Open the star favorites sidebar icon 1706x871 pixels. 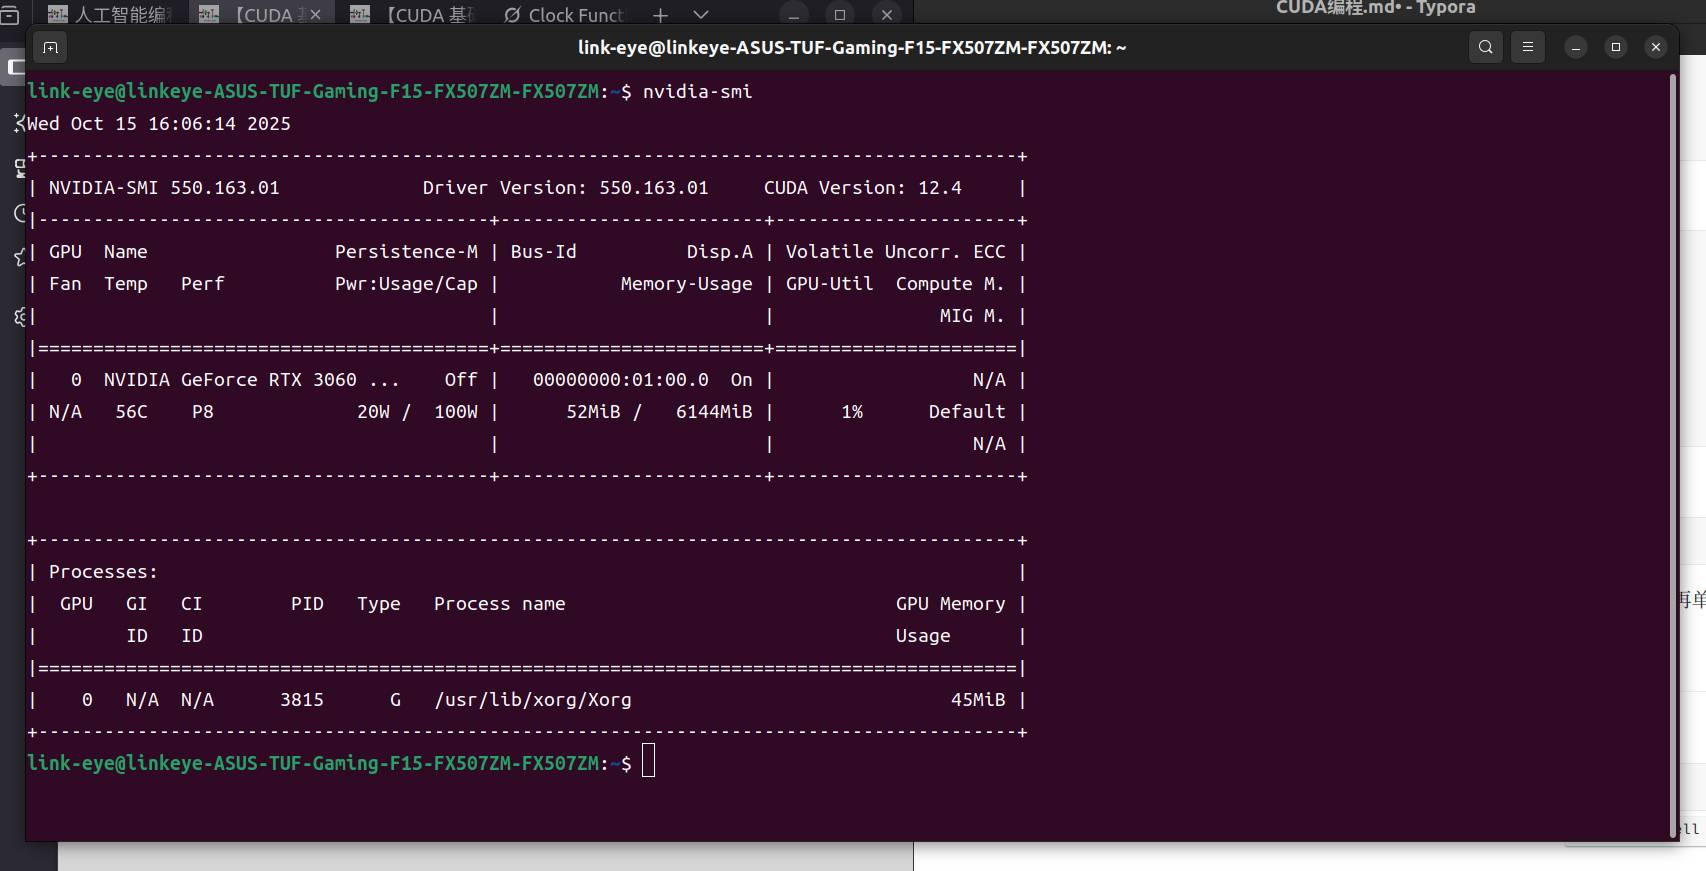[19, 258]
